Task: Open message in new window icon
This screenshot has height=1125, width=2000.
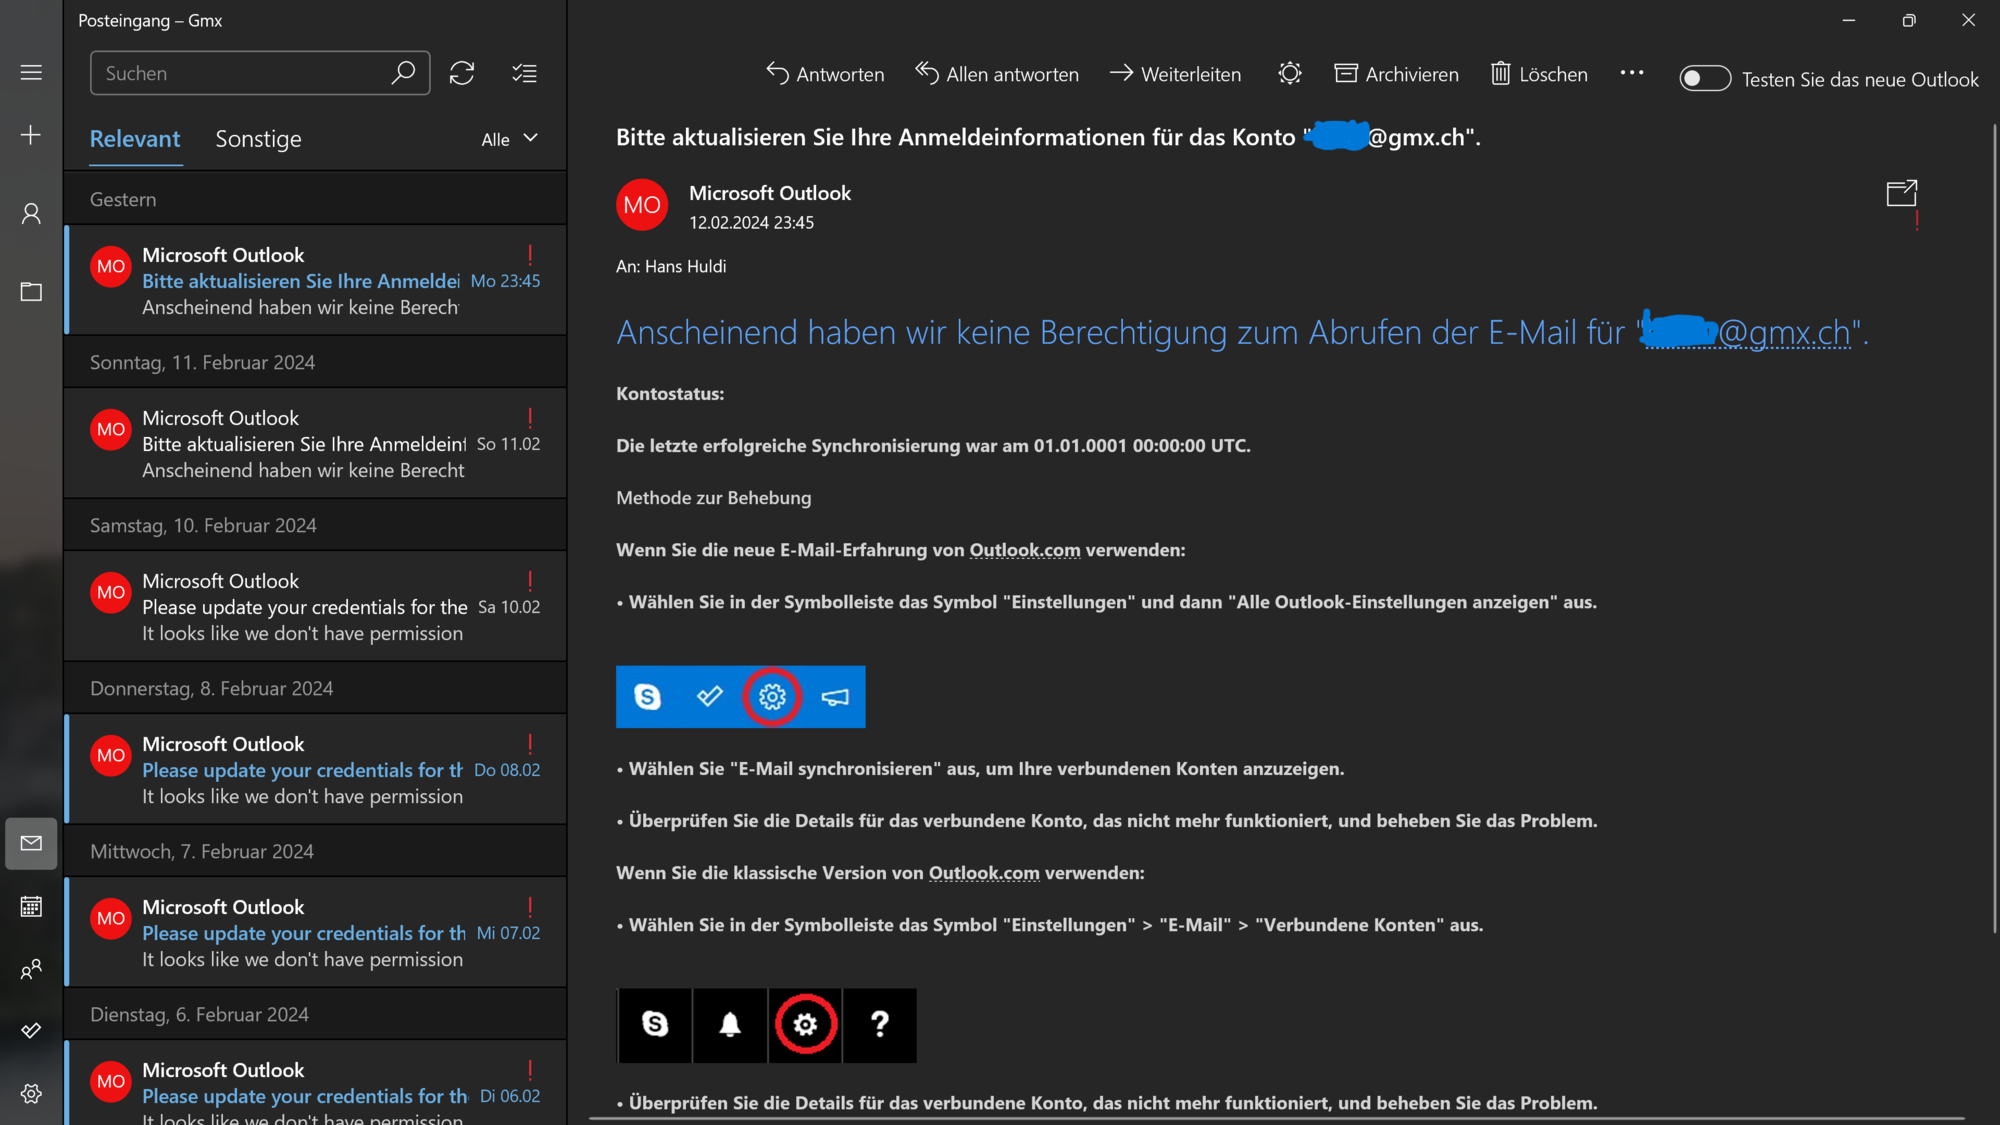Action: [1902, 193]
